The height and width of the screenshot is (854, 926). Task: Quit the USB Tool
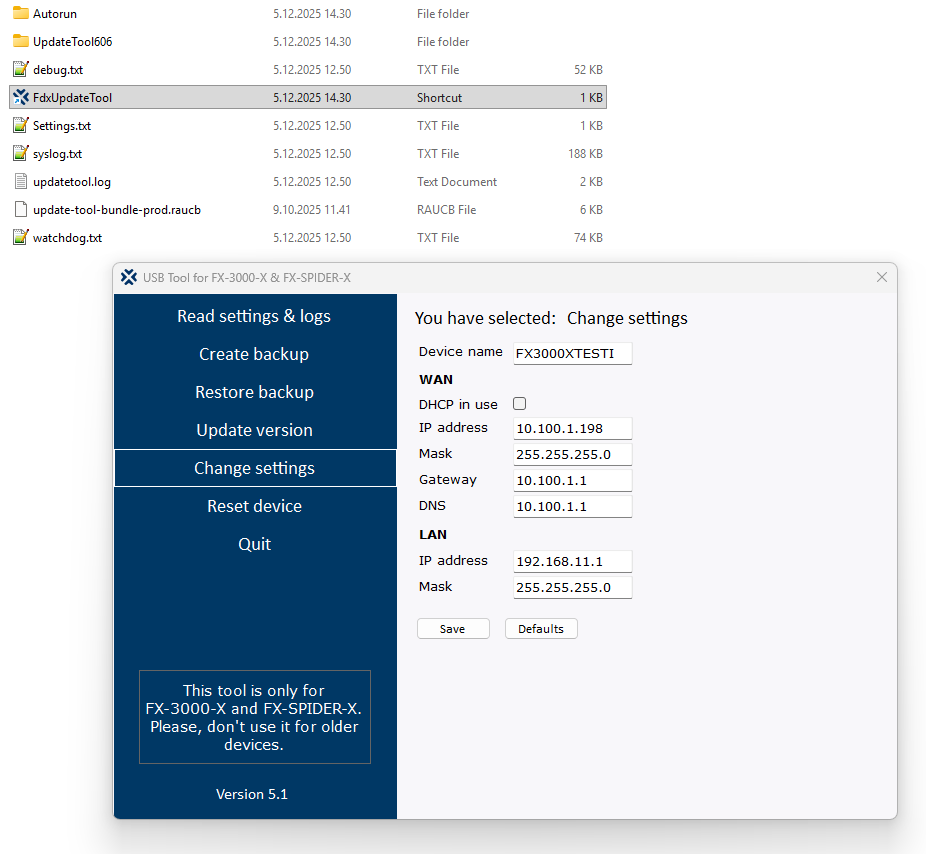[x=253, y=544]
